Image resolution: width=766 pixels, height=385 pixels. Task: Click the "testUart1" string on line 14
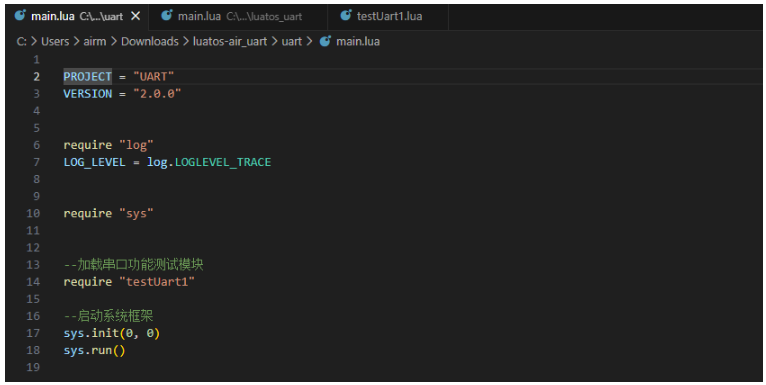coord(157,282)
